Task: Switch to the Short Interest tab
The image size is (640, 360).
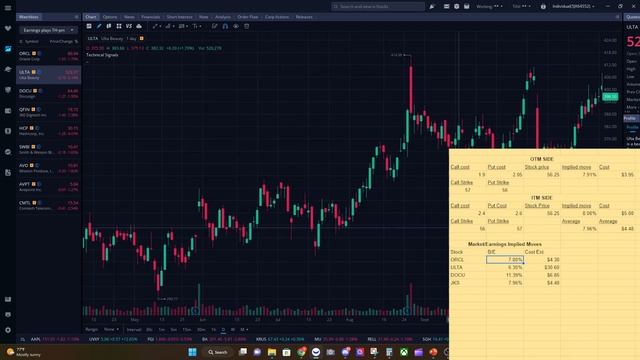Action: [x=180, y=17]
